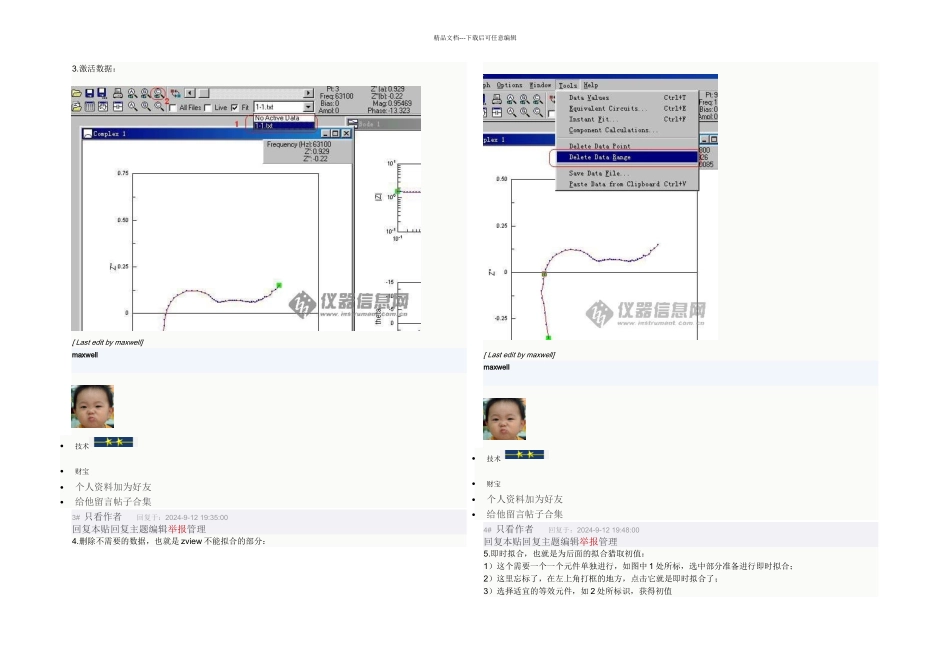
Task: Click 给他留言 link under right avatar
Action: pyautogui.click(x=505, y=514)
